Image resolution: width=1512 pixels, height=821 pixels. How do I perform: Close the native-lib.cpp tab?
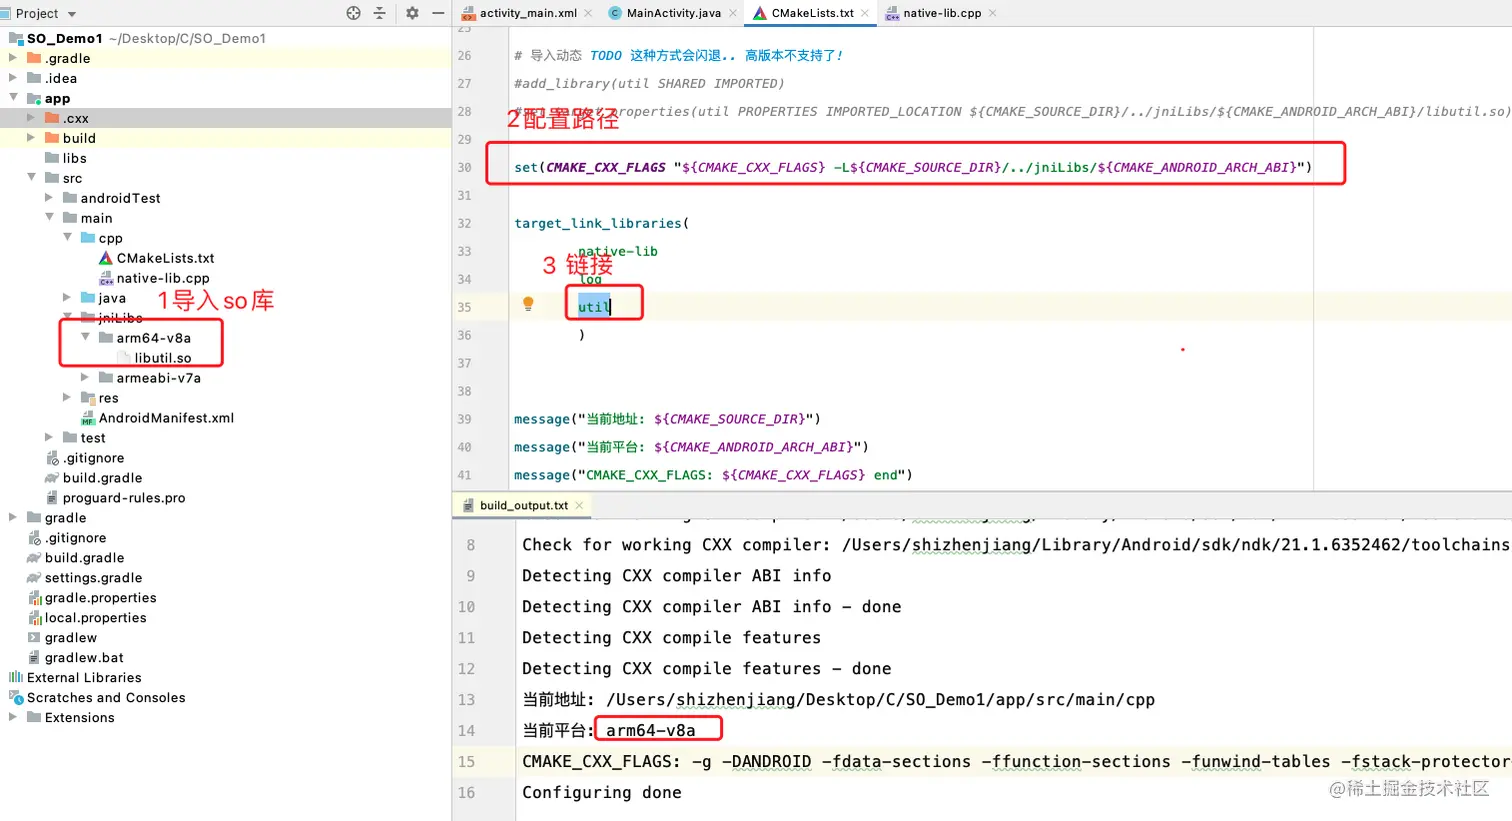992,13
